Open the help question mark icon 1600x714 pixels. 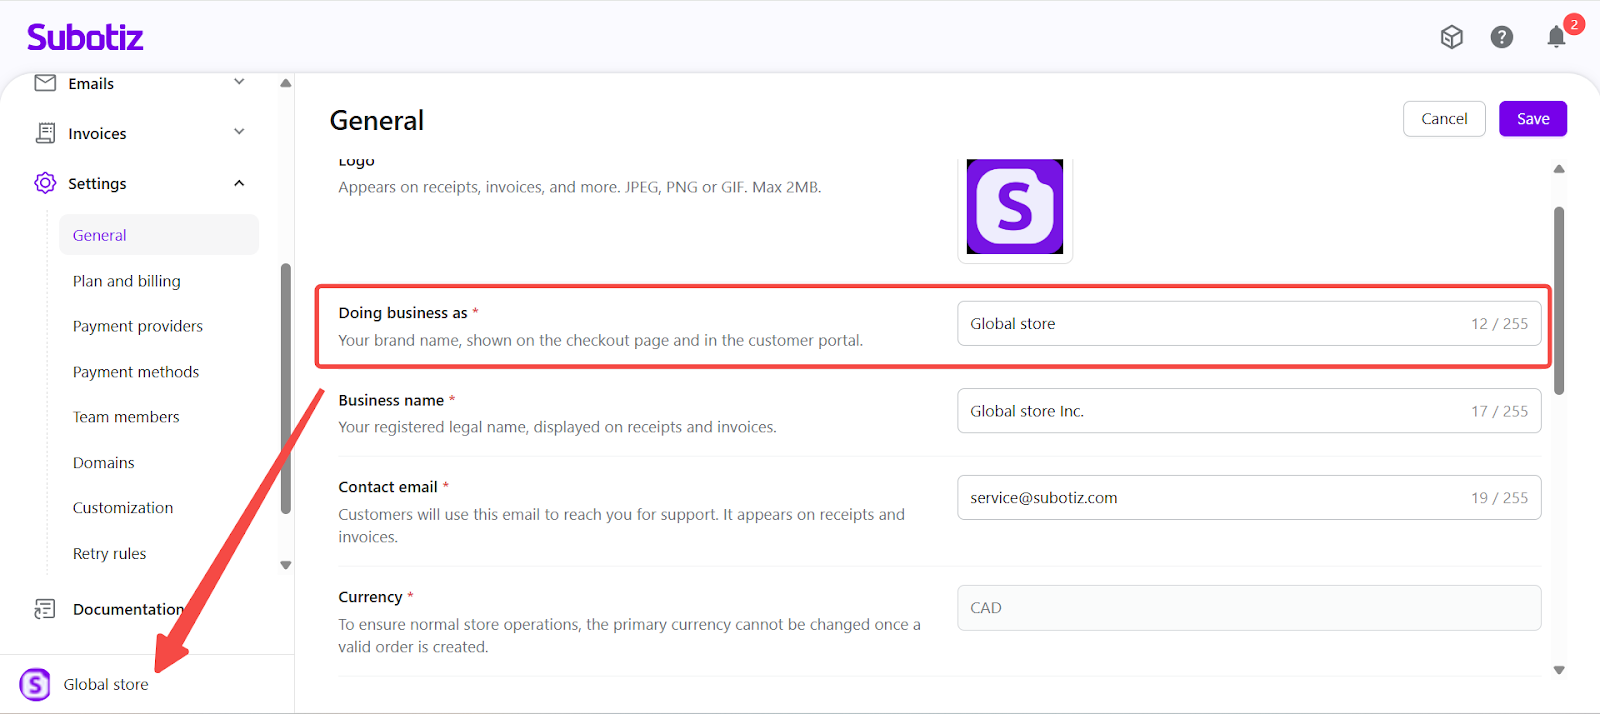pos(1501,37)
